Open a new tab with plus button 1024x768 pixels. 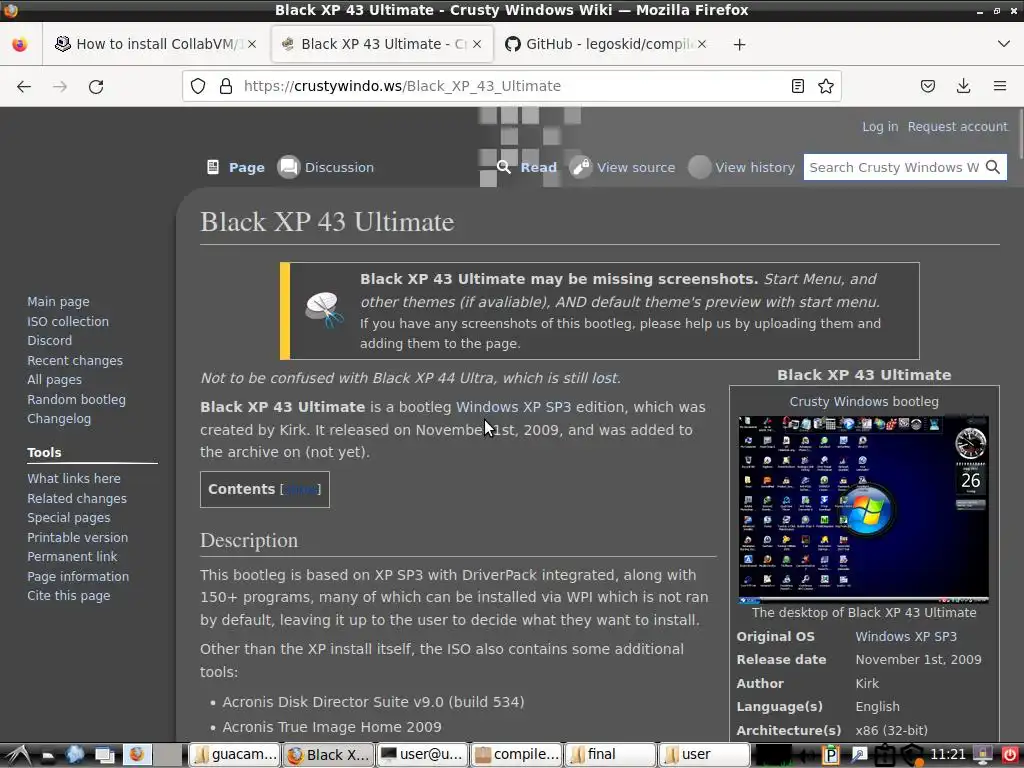[x=739, y=44]
